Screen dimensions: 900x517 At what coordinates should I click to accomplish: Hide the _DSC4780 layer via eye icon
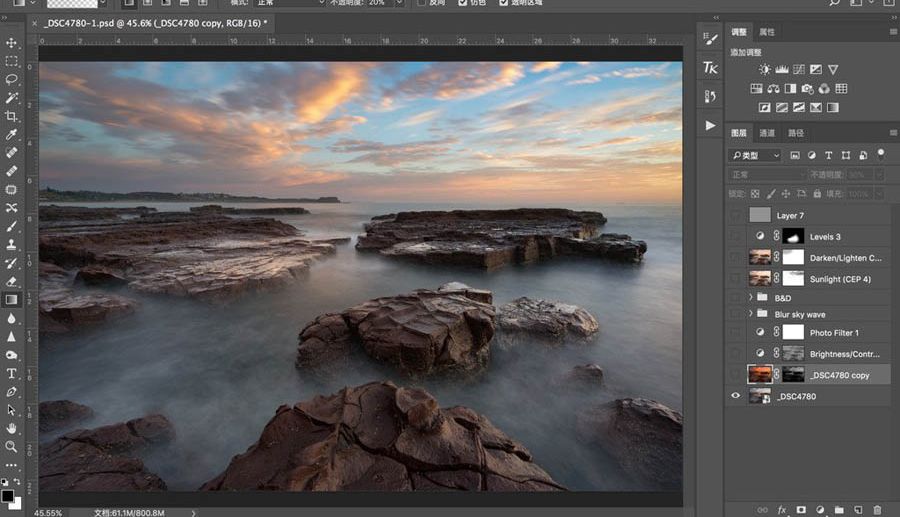click(735, 395)
